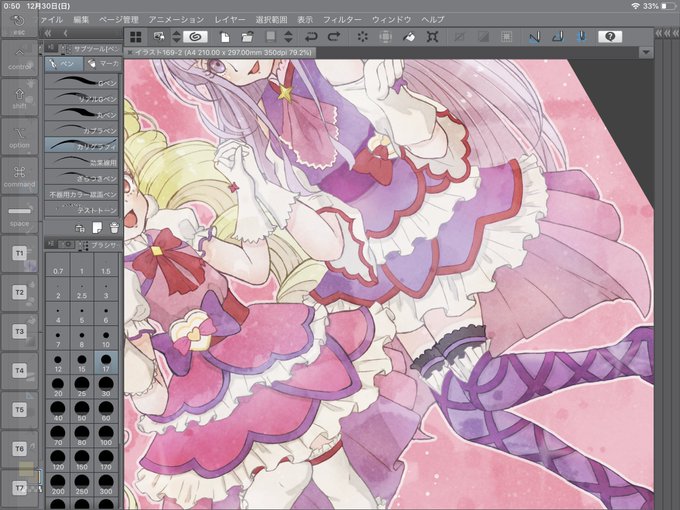The width and height of the screenshot is (680, 510).
Task: Open the ページ管理 menu
Action: point(118,20)
